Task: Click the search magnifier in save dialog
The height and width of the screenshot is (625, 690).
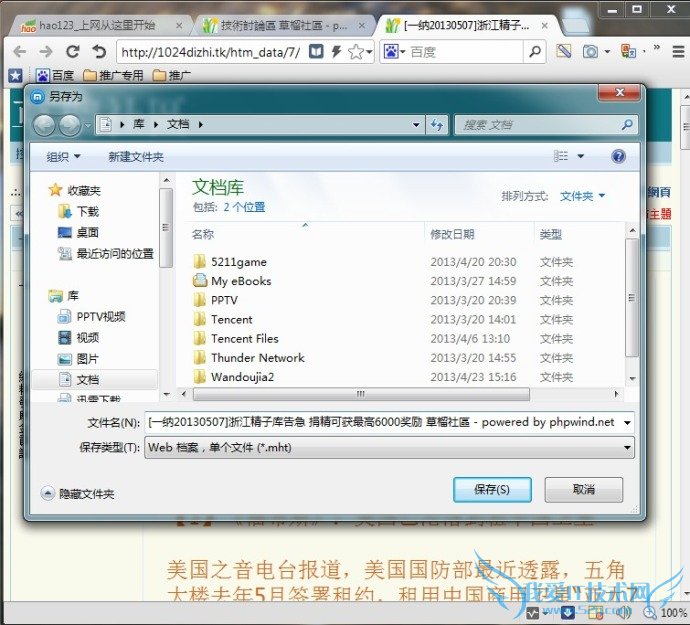Action: coord(627,125)
